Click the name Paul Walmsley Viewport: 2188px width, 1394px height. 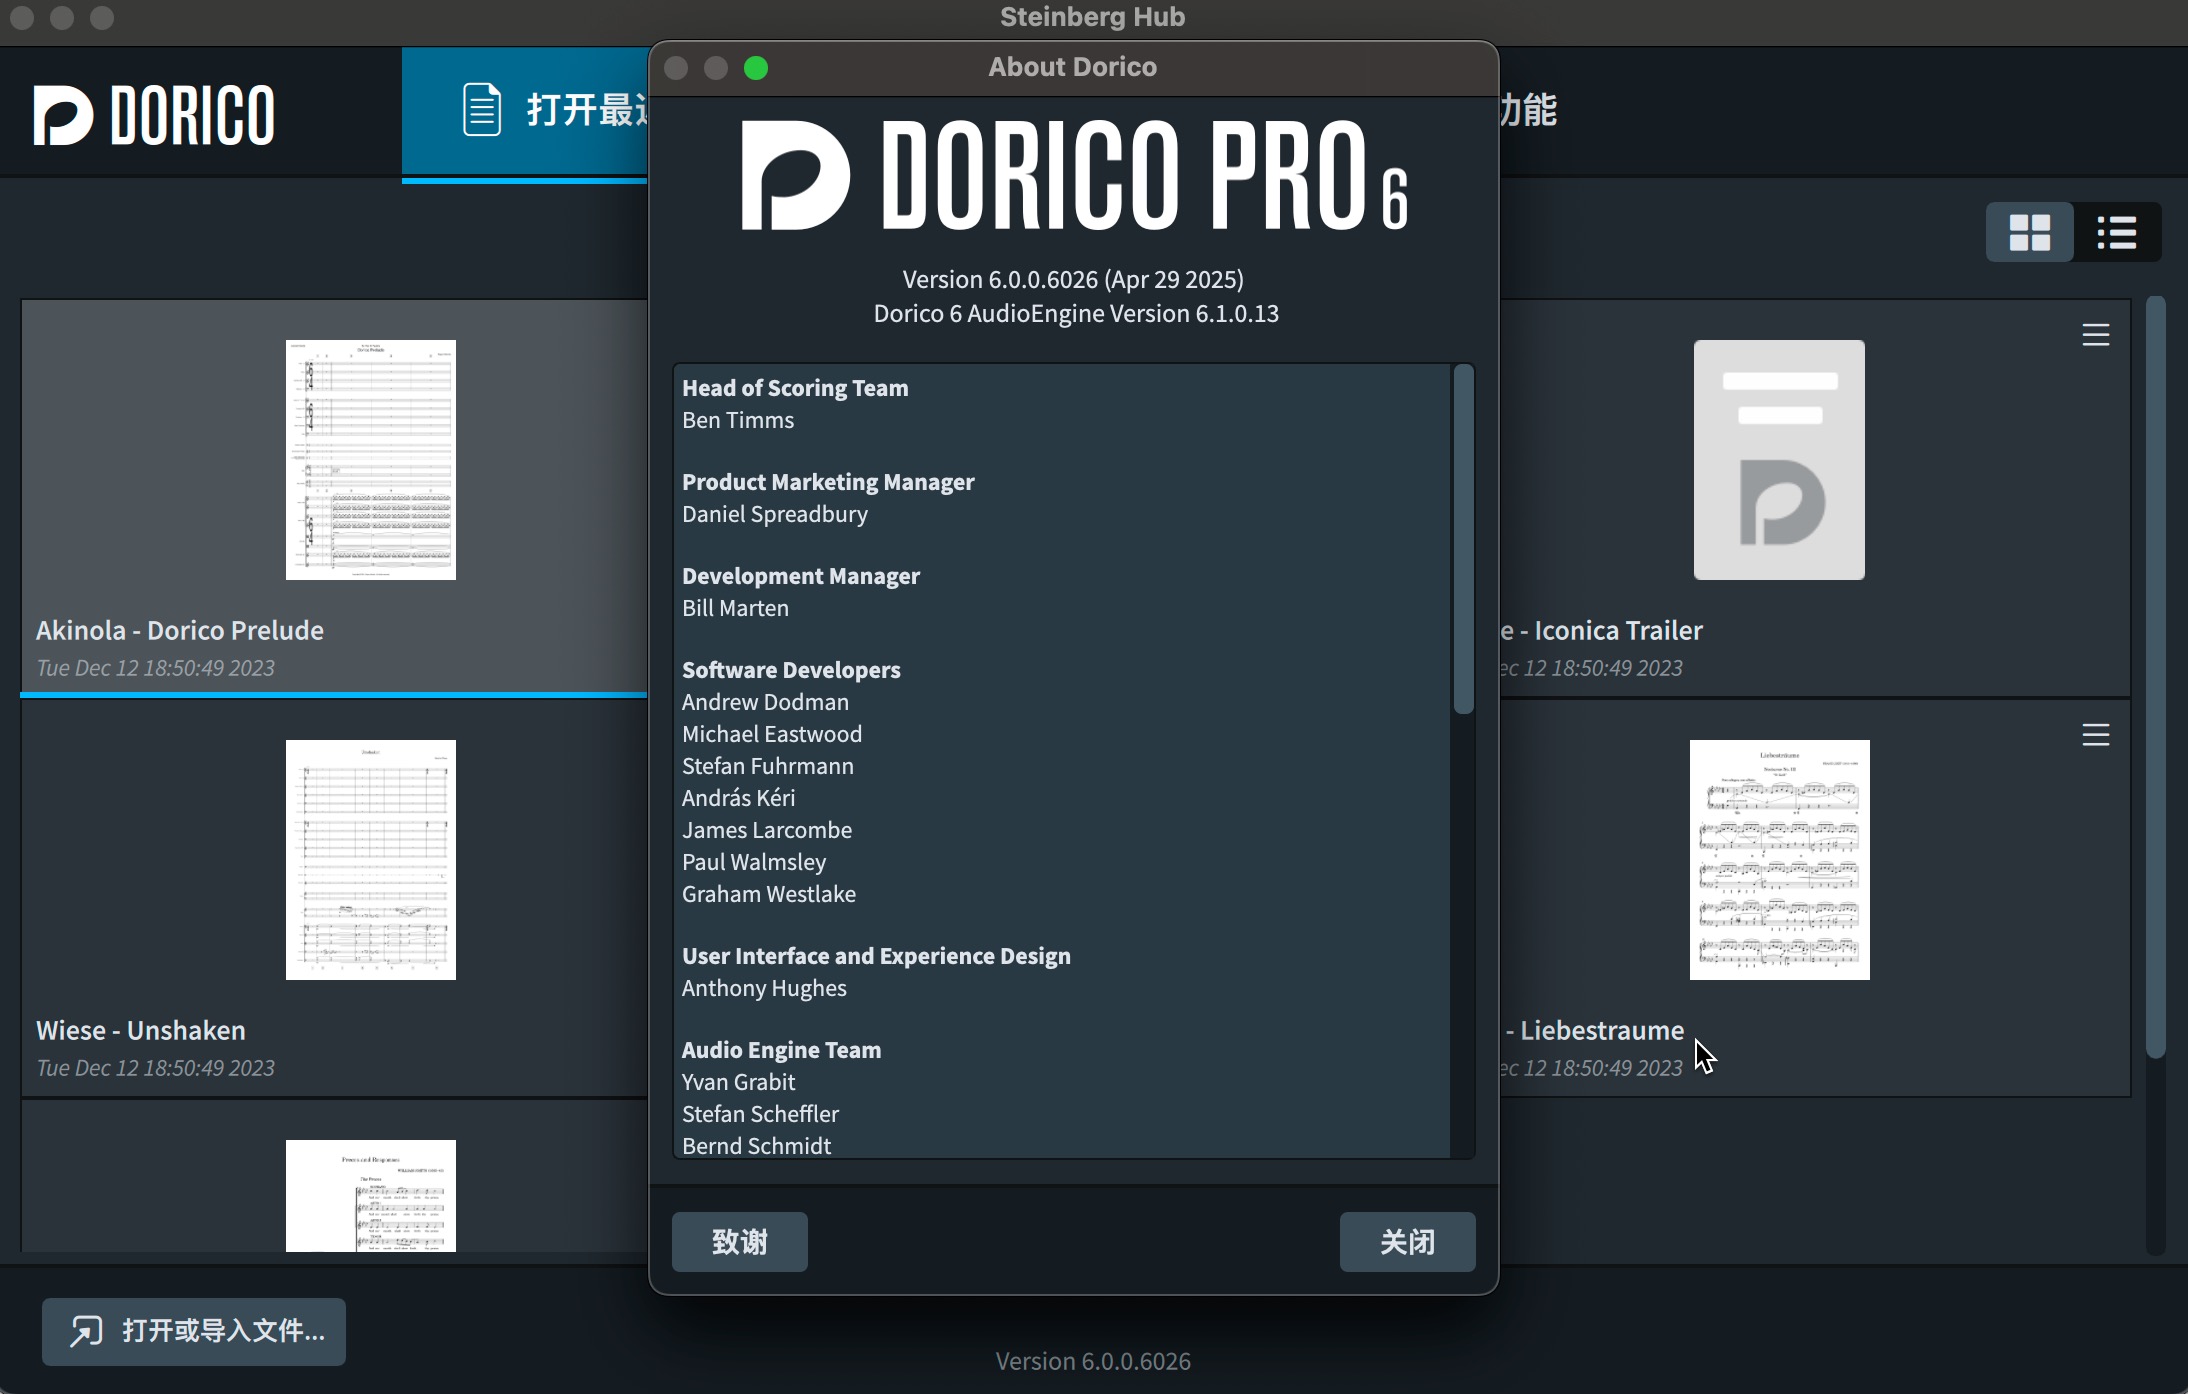754,862
